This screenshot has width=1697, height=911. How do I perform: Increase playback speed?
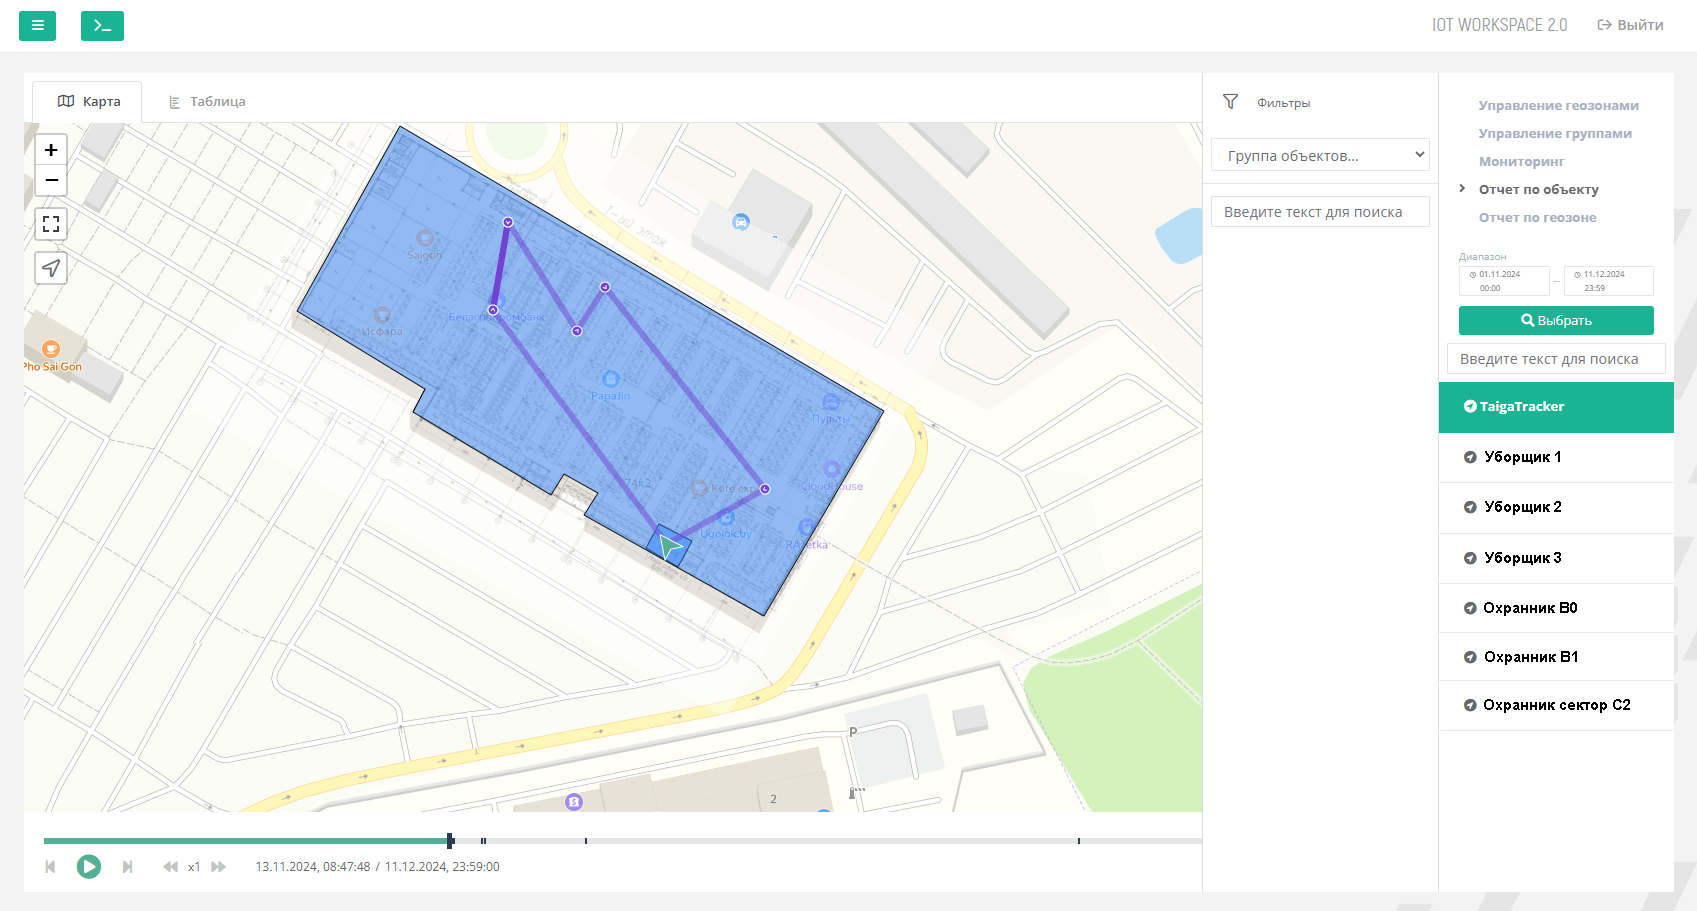219,867
